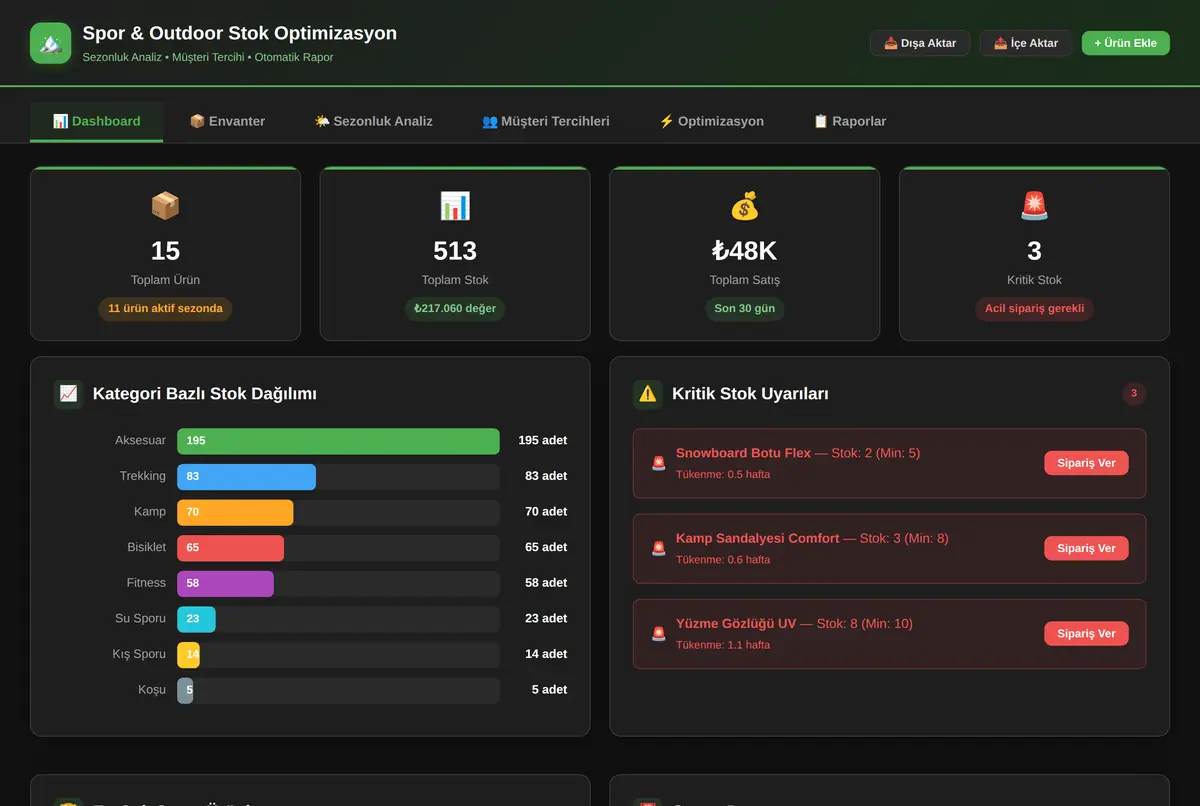Select the Optimizasyon tab
The width and height of the screenshot is (1200, 806).
711,121
